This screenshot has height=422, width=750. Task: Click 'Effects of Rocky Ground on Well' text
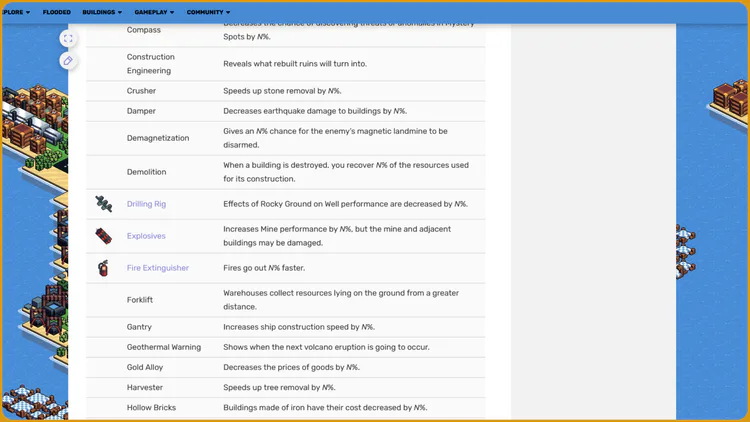pyautogui.click(x=345, y=204)
